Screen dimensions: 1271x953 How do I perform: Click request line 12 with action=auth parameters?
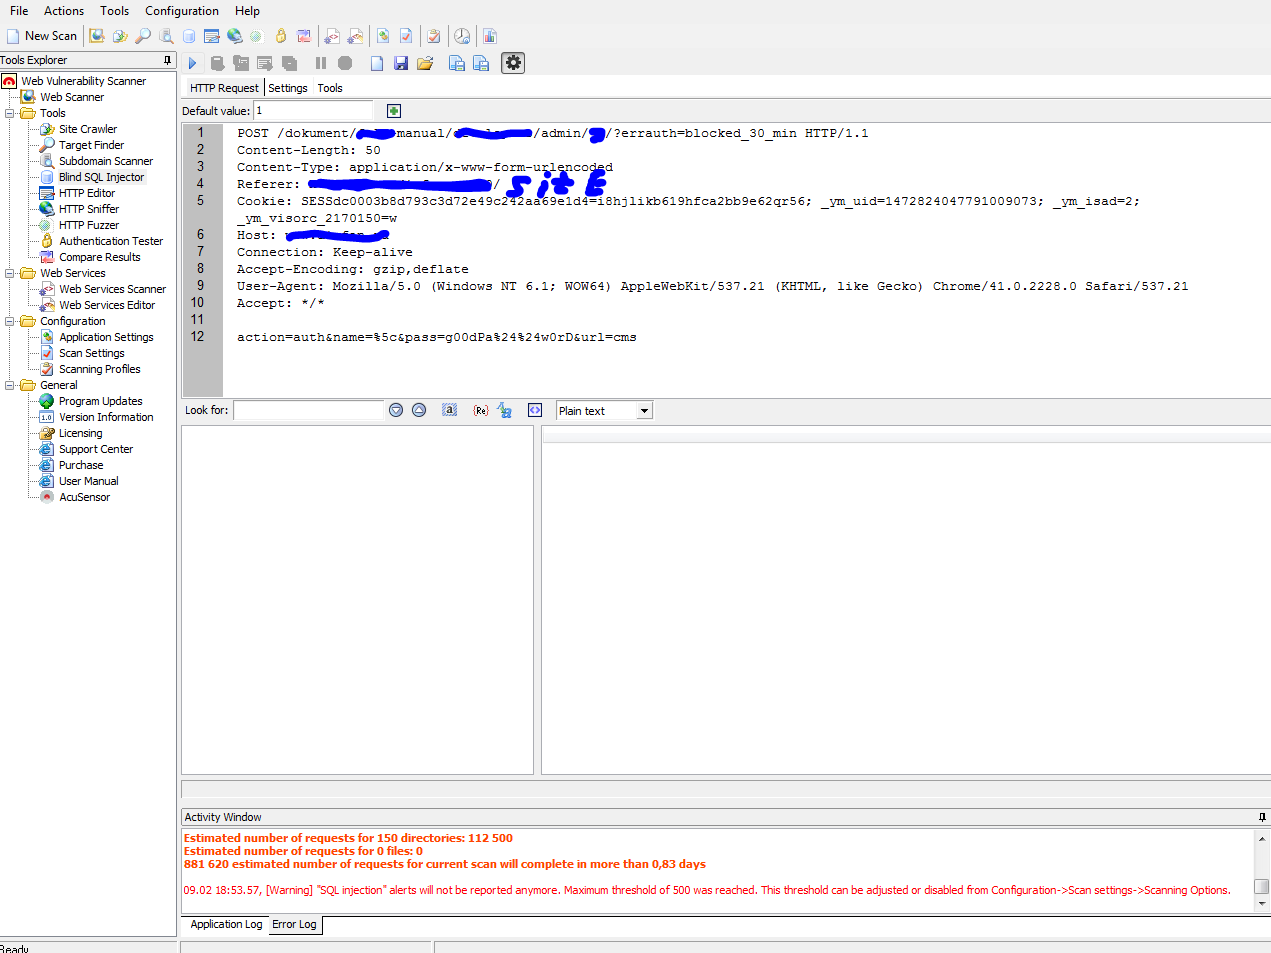pos(436,337)
